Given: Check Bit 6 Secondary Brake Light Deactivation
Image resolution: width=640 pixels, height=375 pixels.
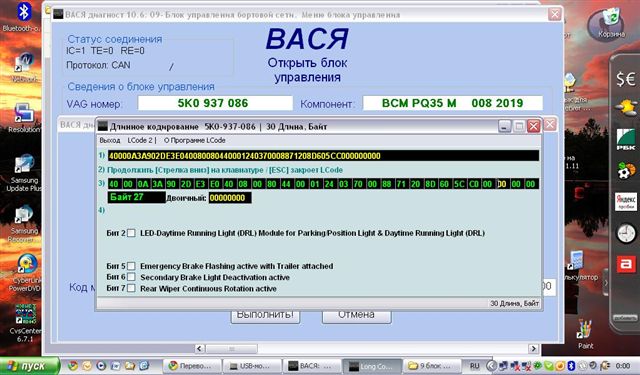Looking at the screenshot, I should coord(131,277).
